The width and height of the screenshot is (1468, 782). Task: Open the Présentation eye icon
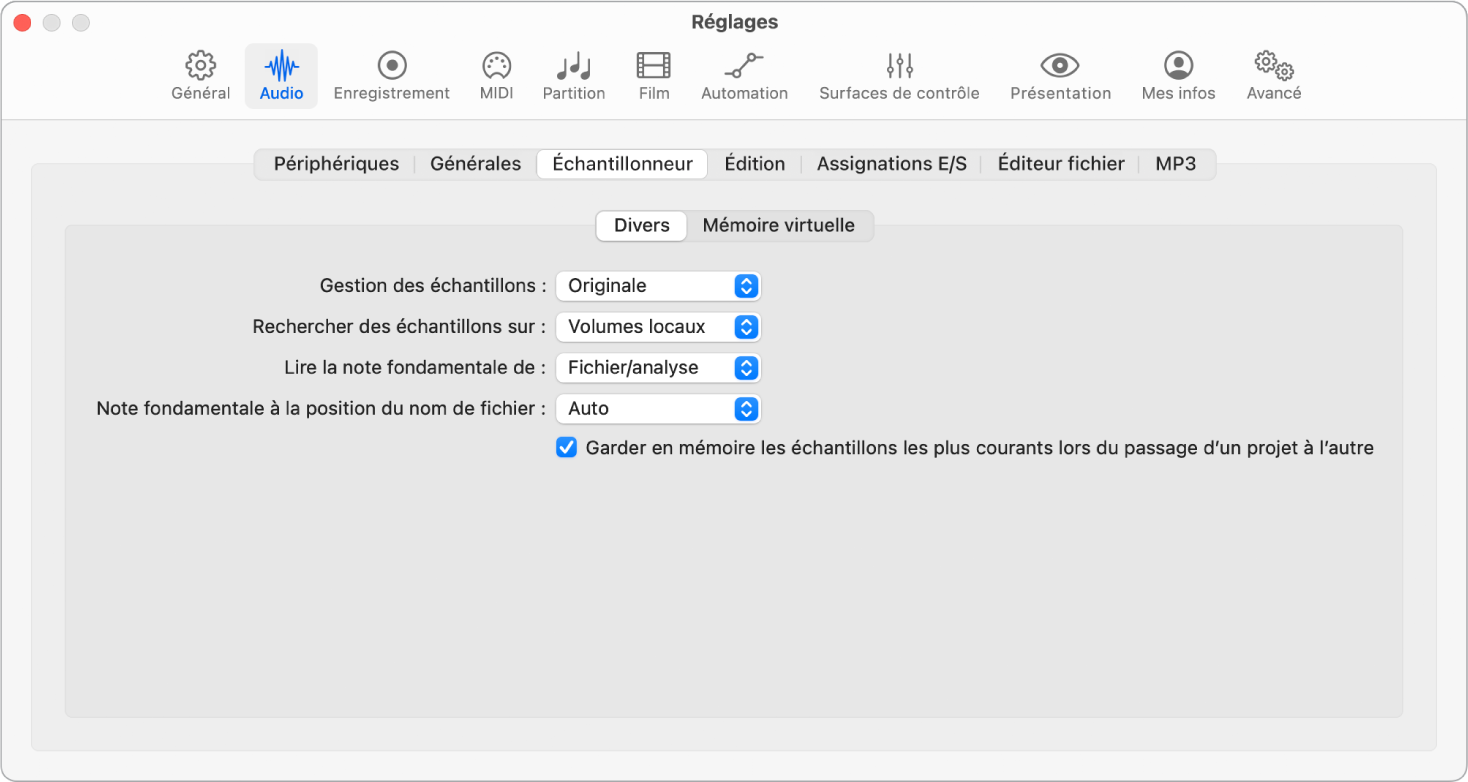point(1060,67)
